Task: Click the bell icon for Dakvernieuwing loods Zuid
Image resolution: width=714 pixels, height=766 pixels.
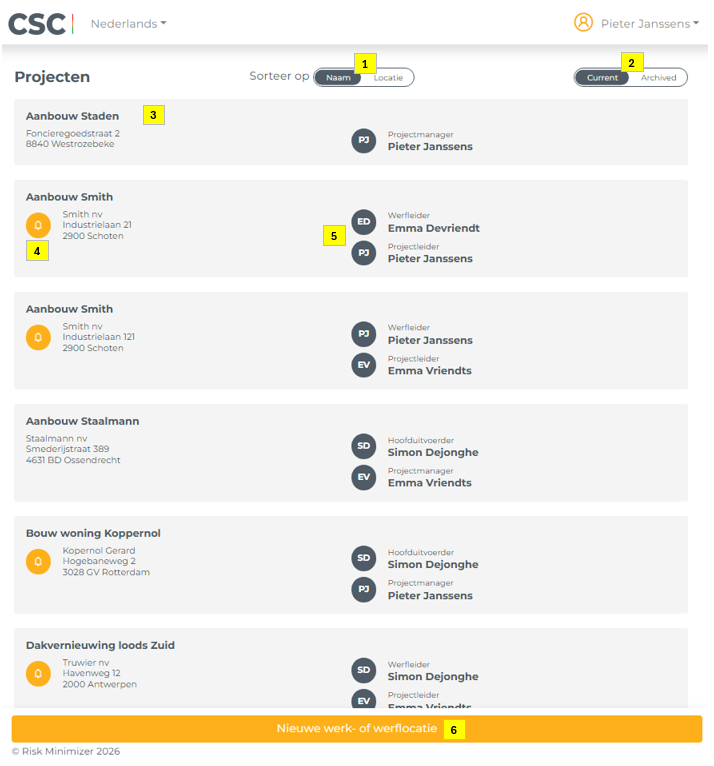Action: coord(38,673)
